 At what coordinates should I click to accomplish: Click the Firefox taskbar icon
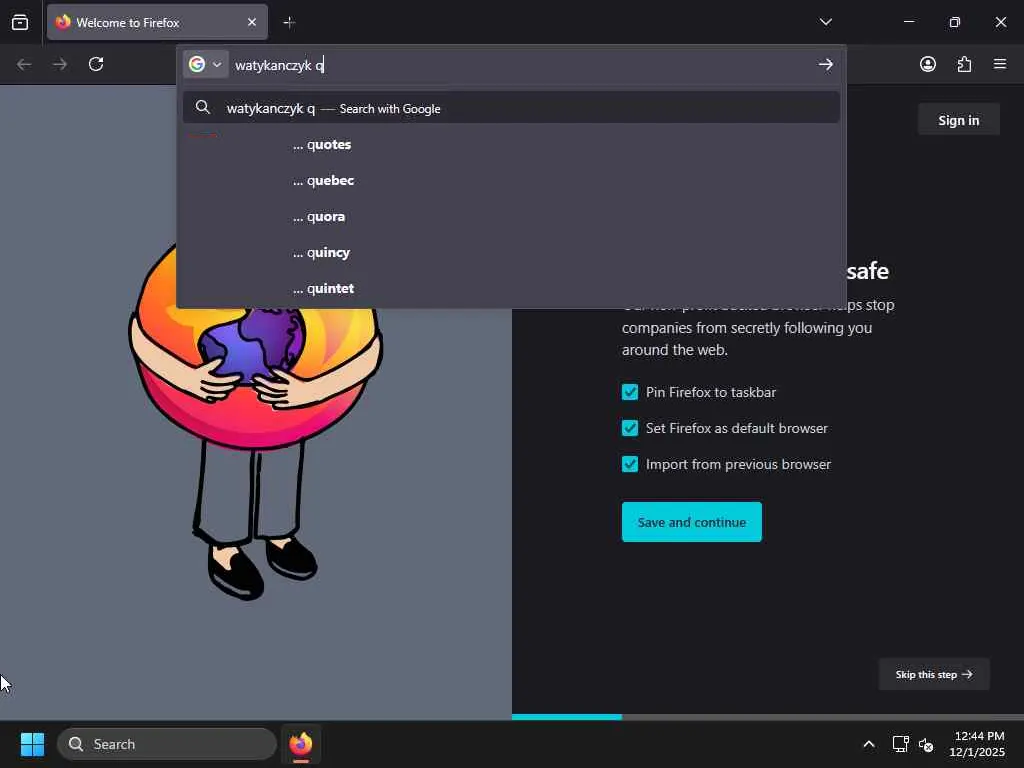click(300, 744)
